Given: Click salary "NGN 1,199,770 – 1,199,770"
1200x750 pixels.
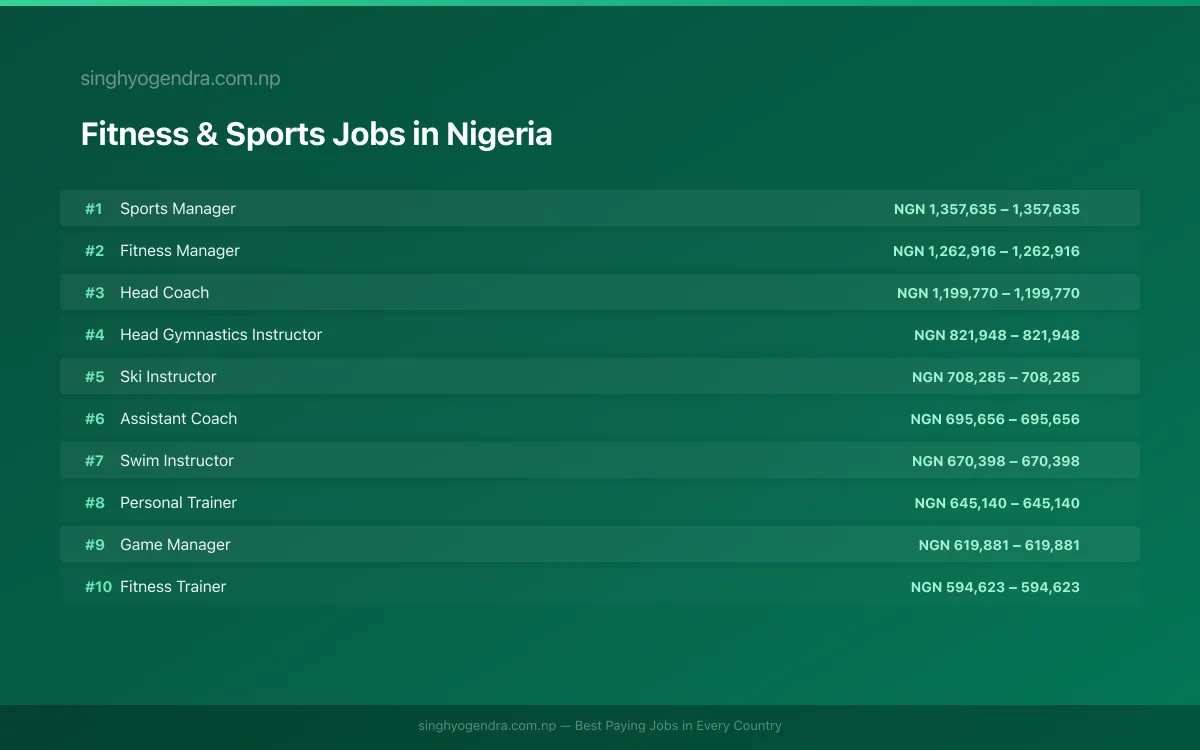Looking at the screenshot, I should tap(988, 293).
